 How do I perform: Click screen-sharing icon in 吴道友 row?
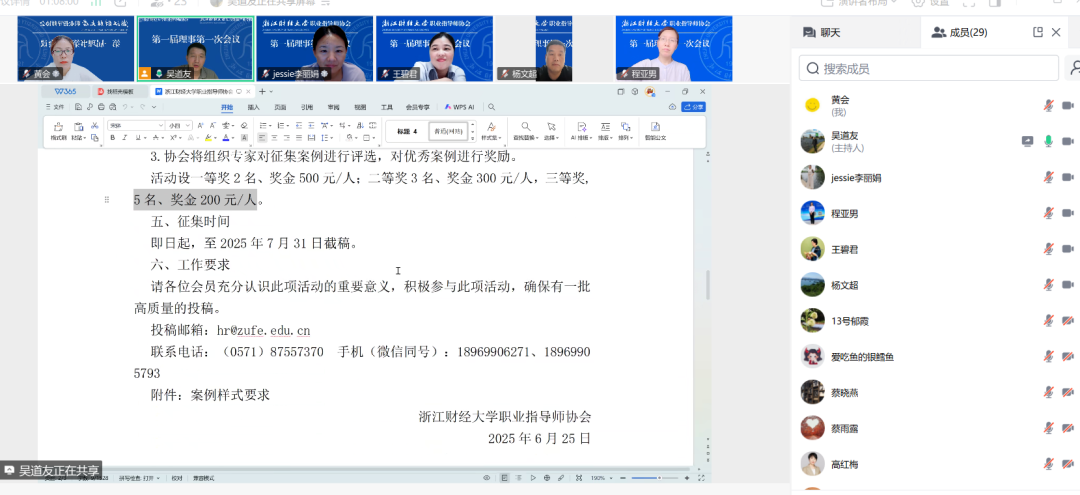pyautogui.click(x=1028, y=141)
